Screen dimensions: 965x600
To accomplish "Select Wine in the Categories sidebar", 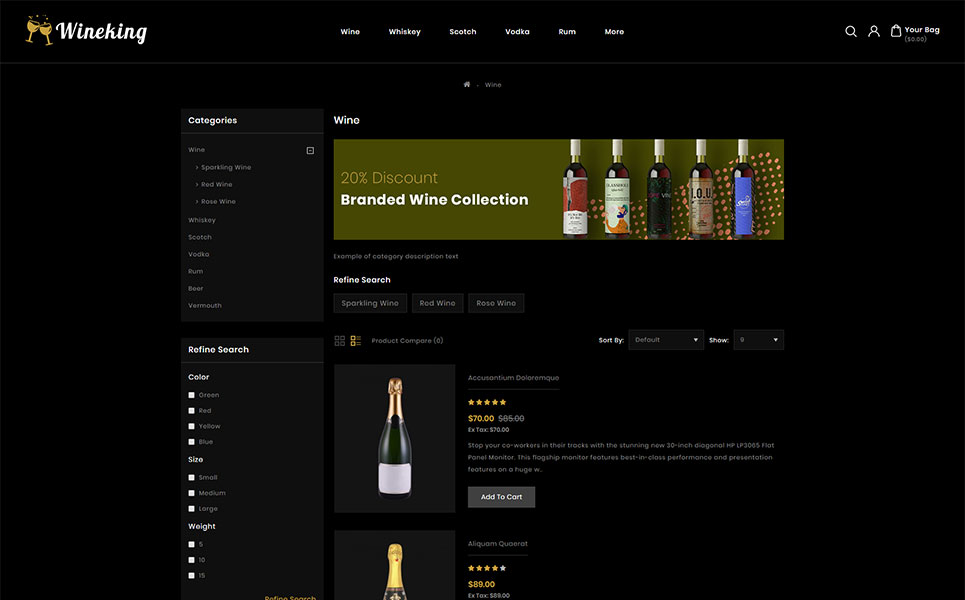I will [196, 150].
